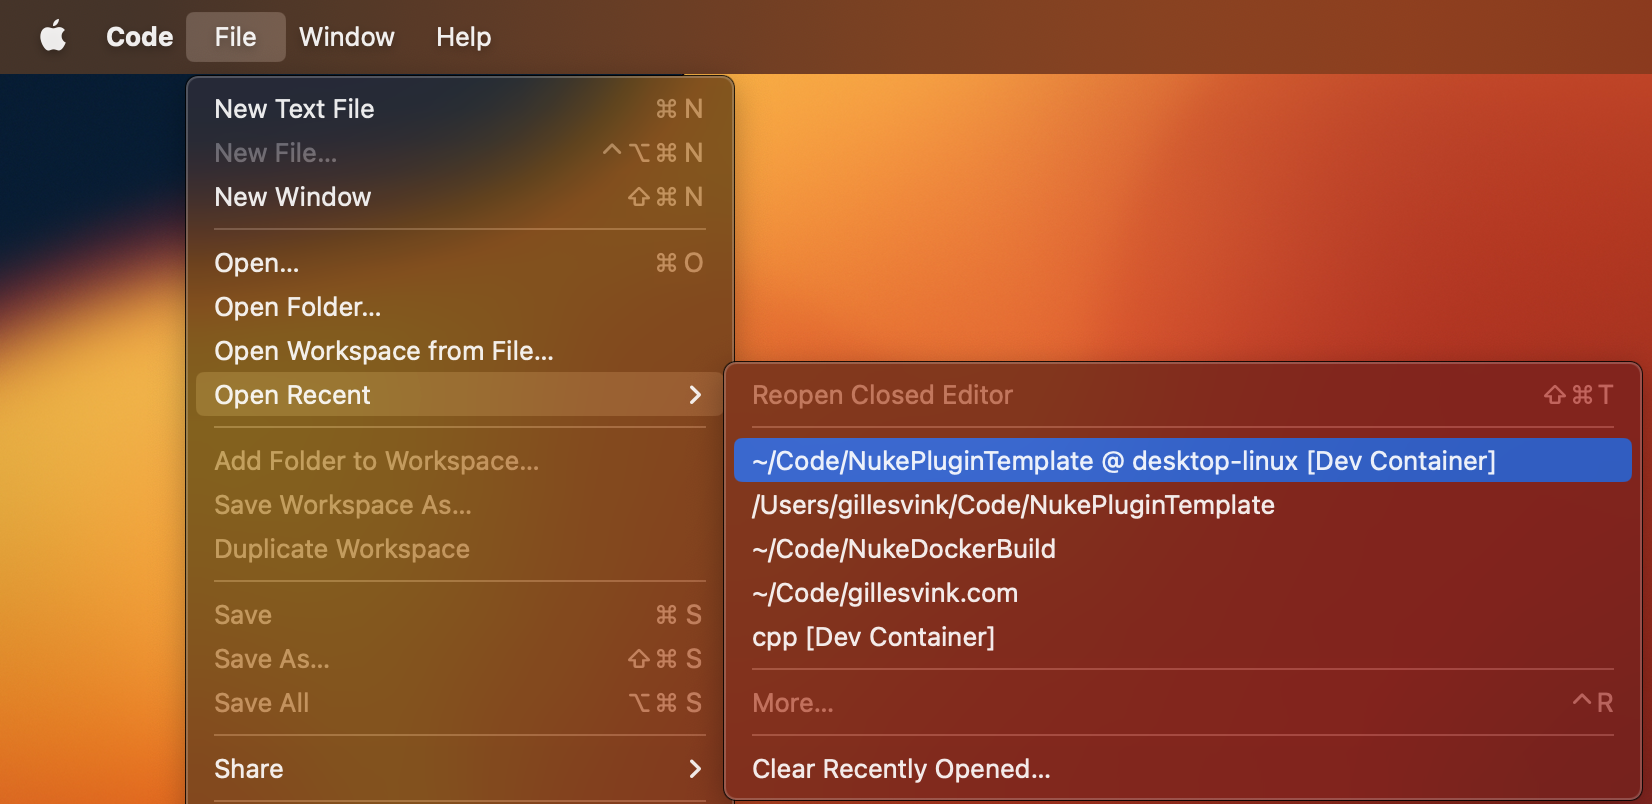The height and width of the screenshot is (804, 1652).
Task: Open the Window menu
Action: point(346,37)
